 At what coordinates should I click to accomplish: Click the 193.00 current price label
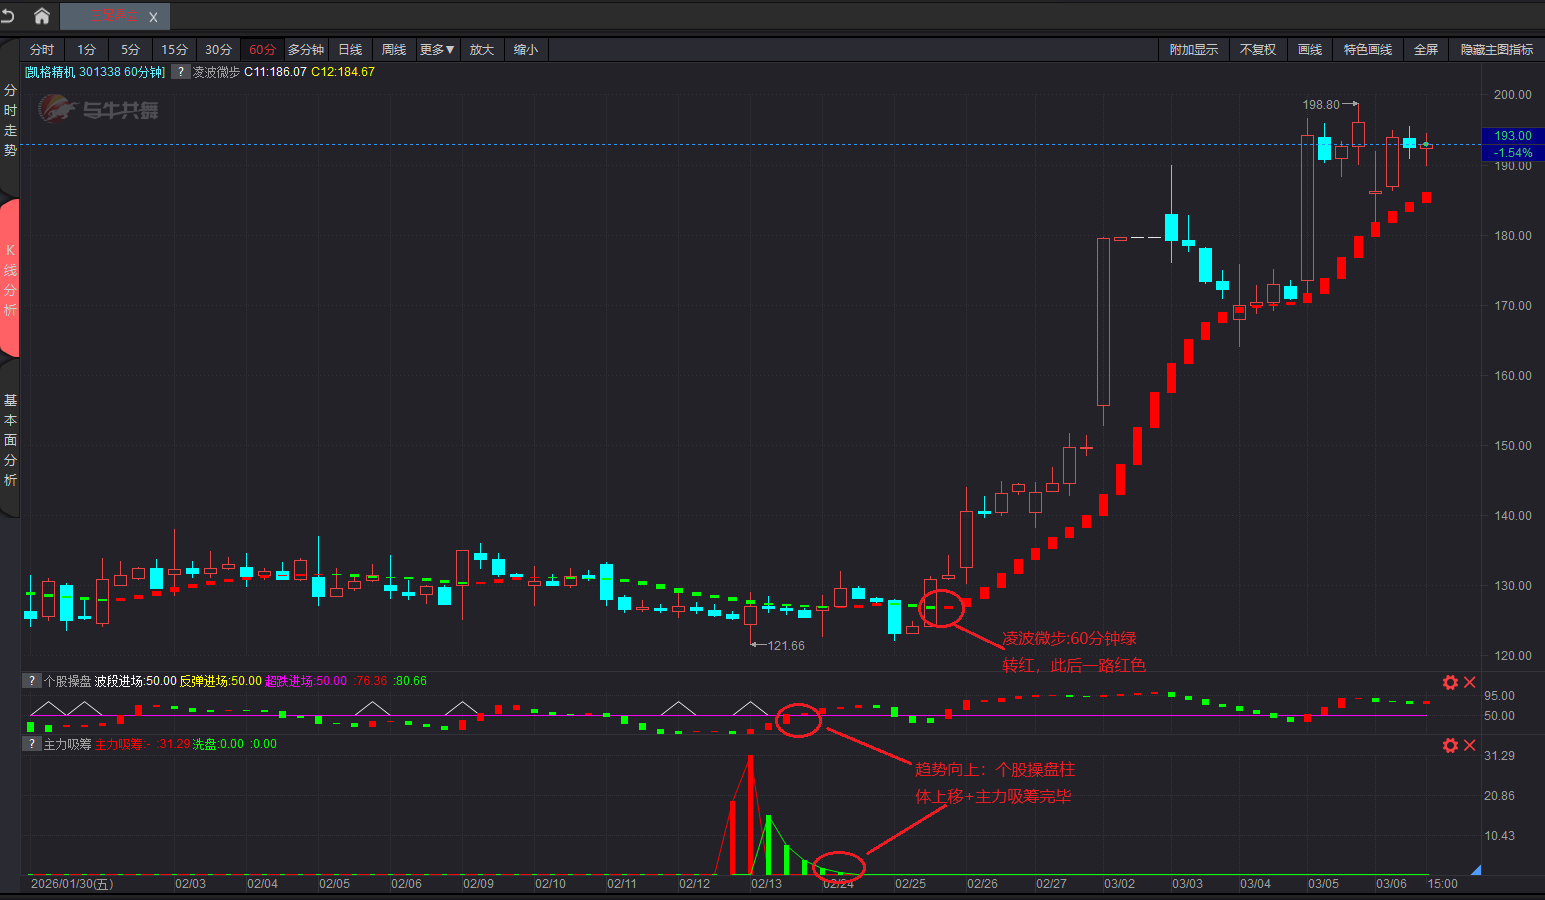pos(1512,136)
